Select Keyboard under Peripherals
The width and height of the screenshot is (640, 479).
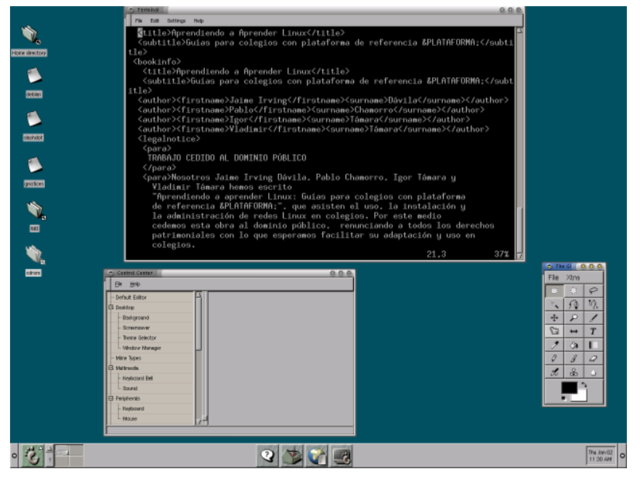(x=133, y=408)
